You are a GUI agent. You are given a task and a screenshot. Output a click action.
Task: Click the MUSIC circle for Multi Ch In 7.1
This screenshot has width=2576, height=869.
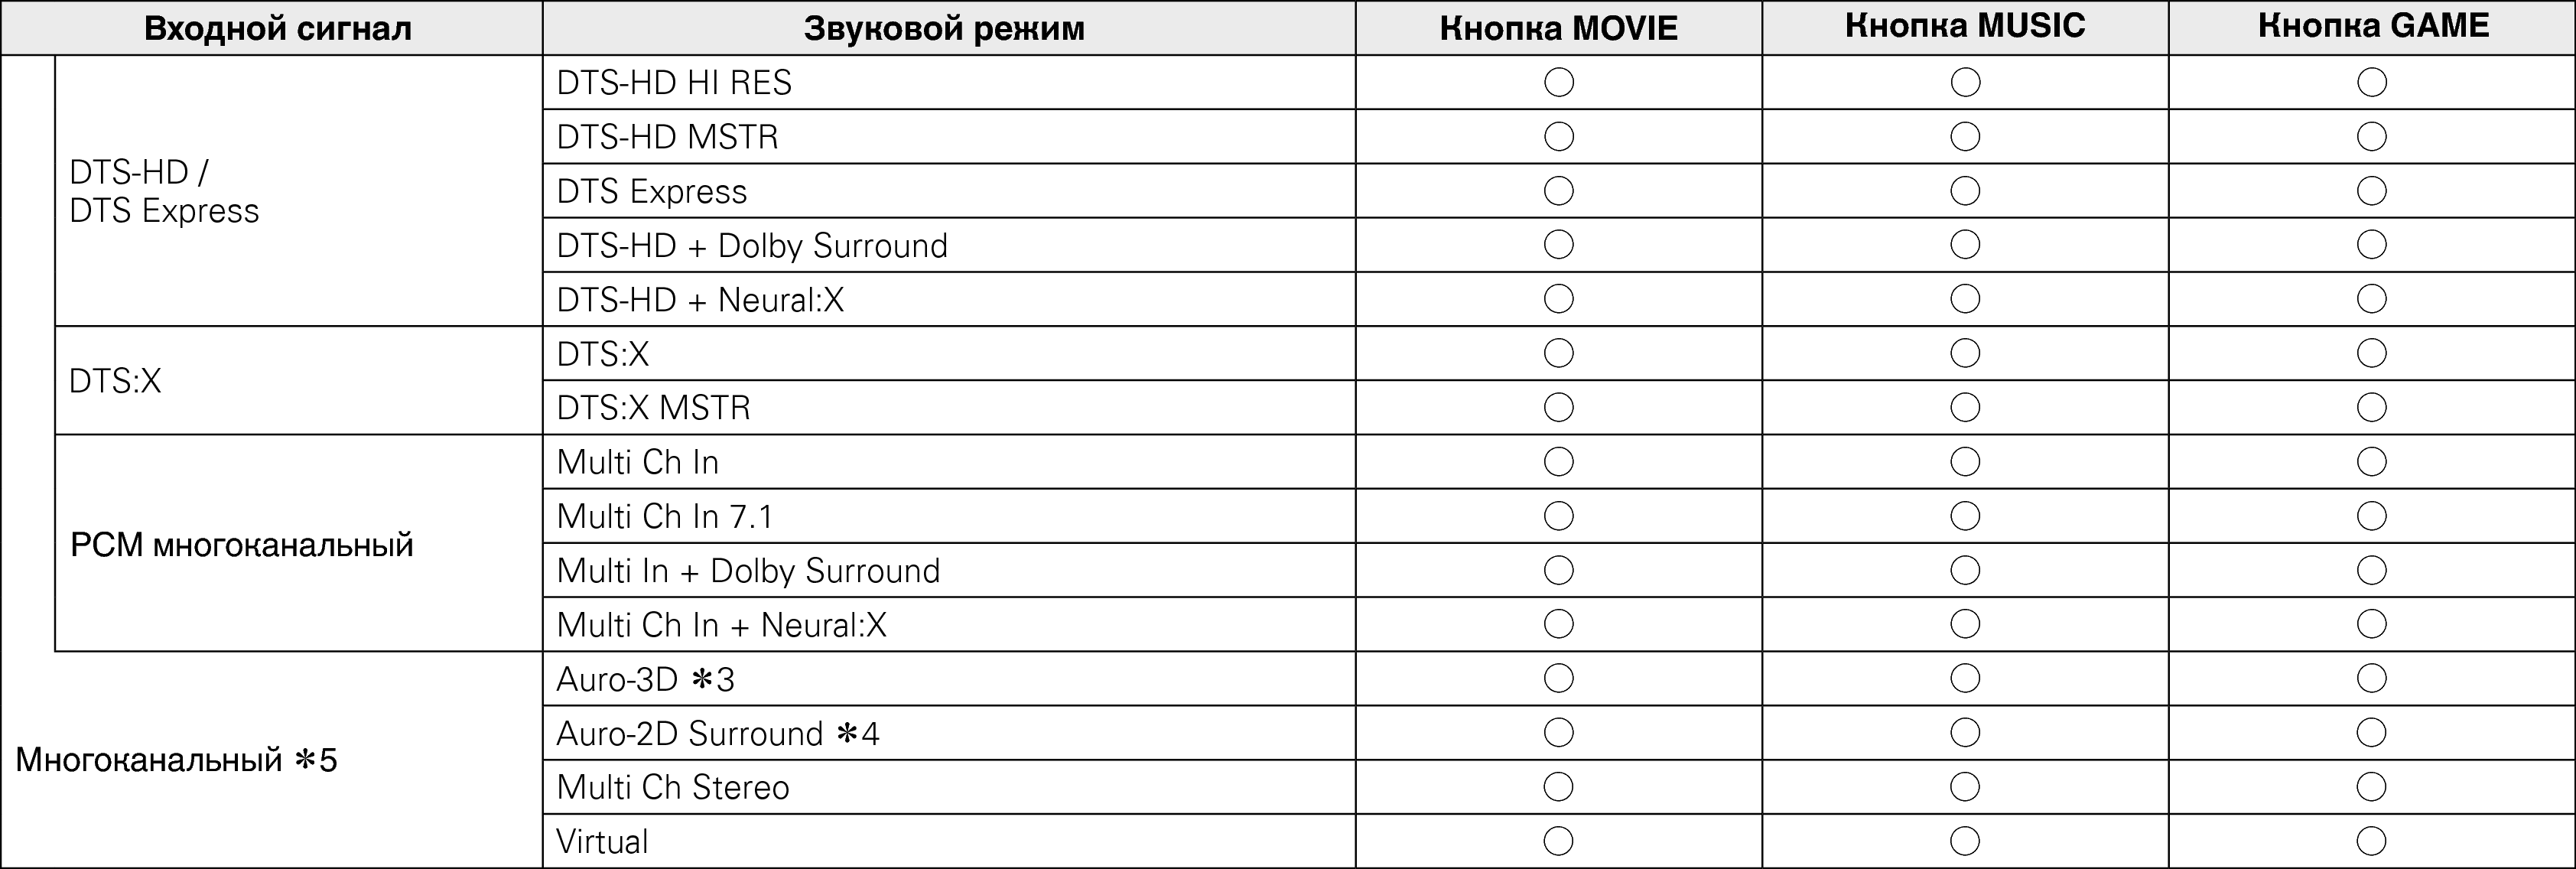pyautogui.click(x=1965, y=516)
